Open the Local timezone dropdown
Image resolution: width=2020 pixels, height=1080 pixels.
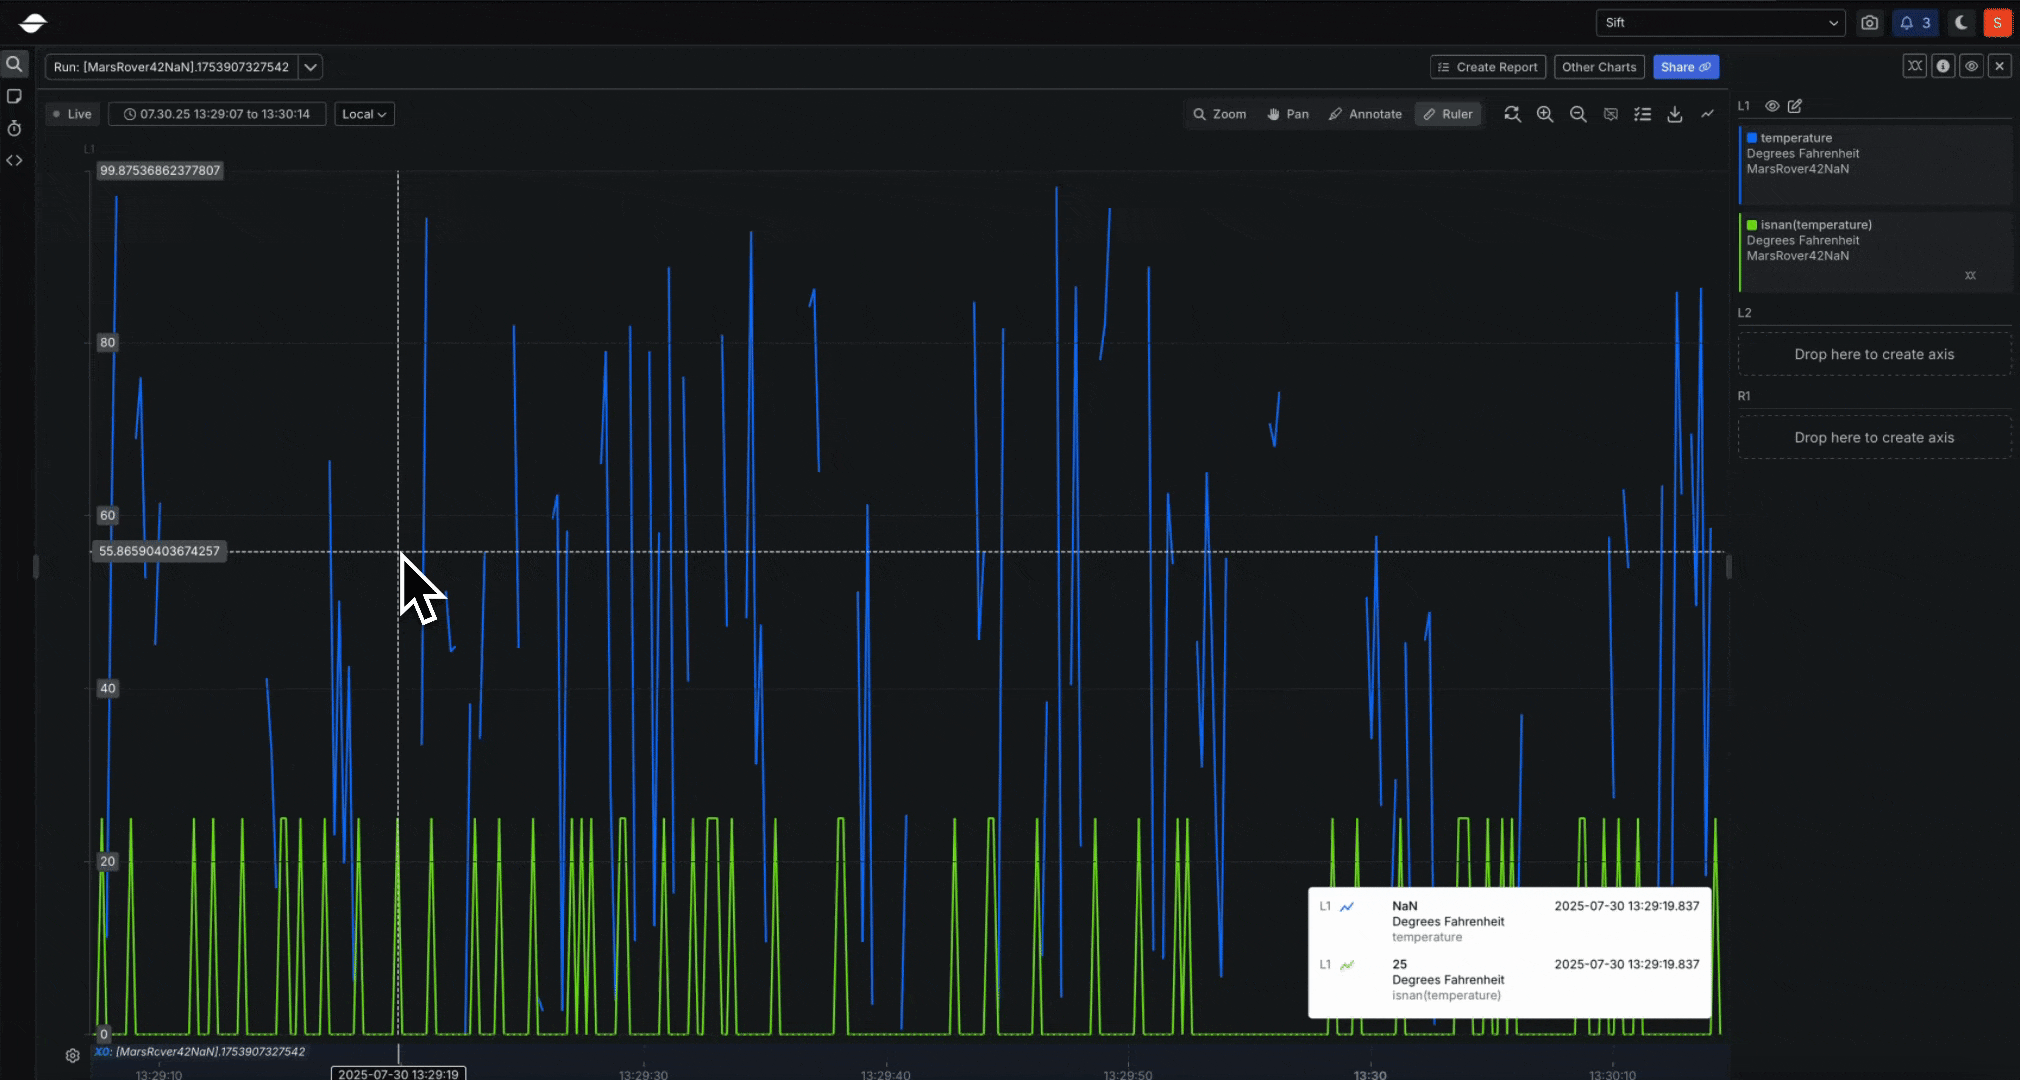[364, 114]
